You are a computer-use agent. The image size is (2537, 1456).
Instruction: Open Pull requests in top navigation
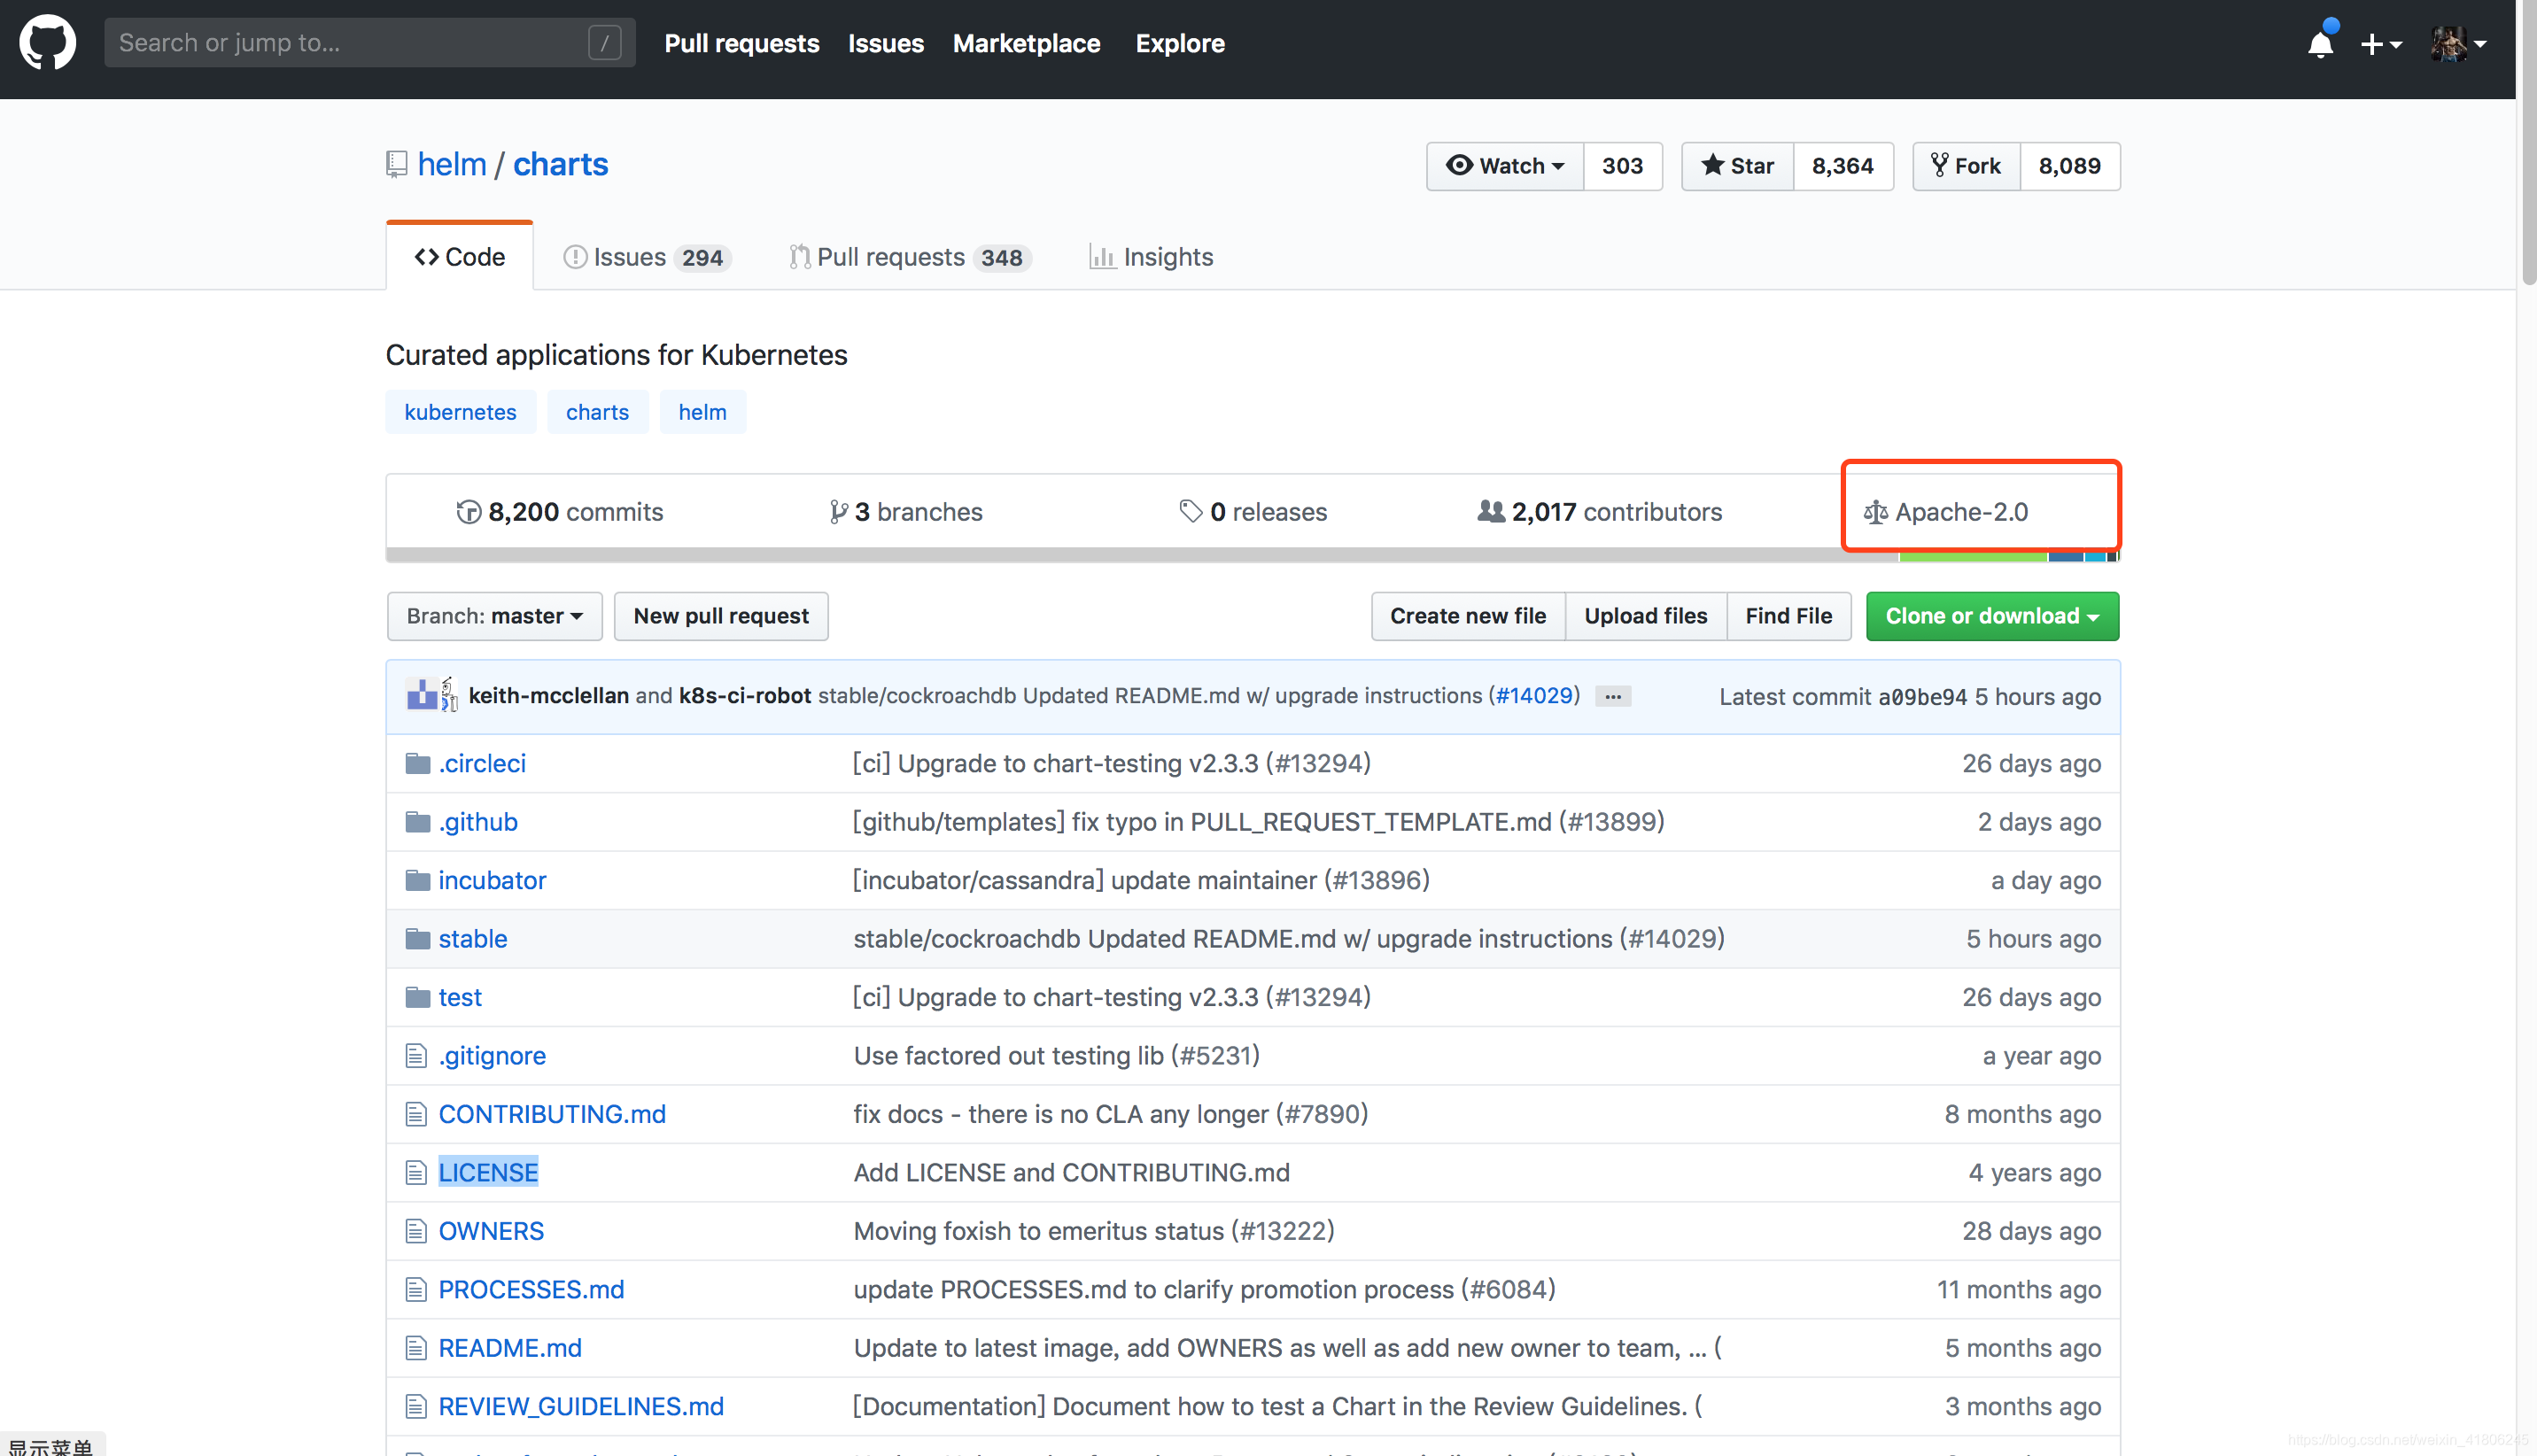[x=742, y=43]
